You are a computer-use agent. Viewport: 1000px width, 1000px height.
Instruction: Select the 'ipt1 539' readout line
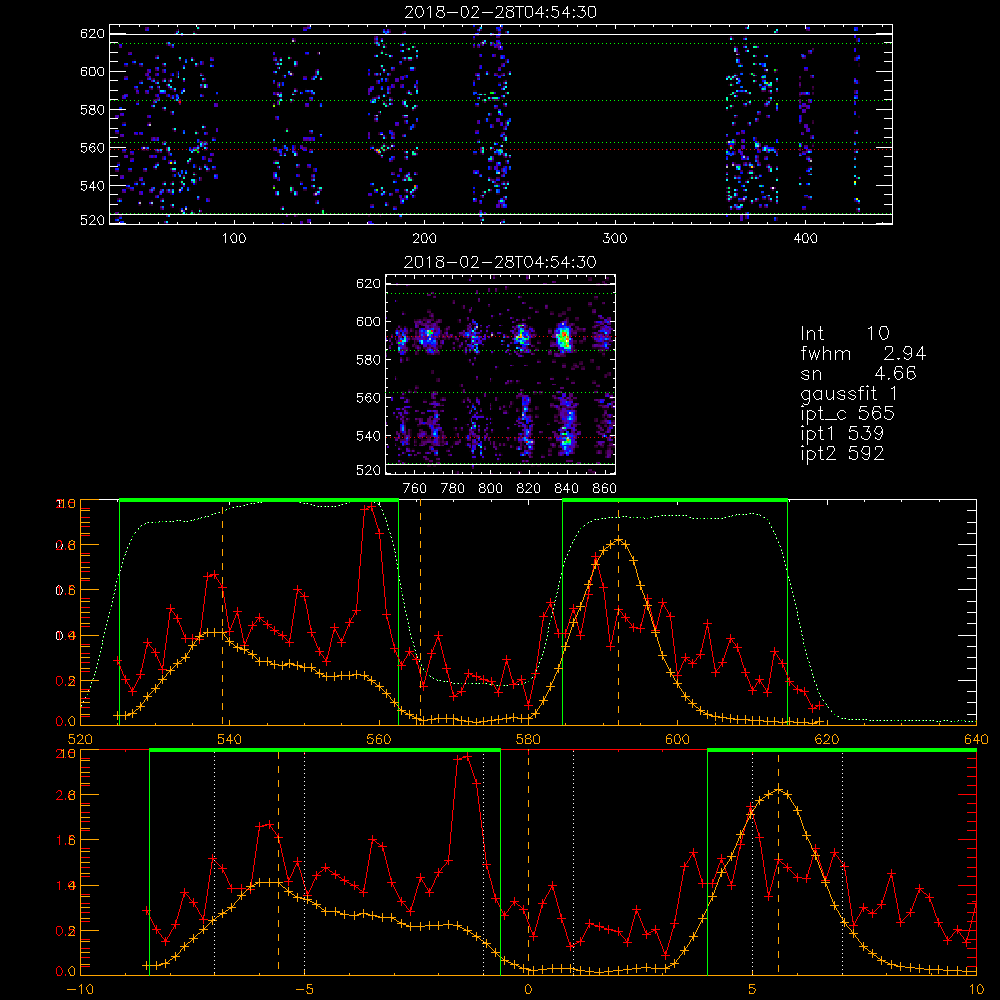click(x=842, y=434)
